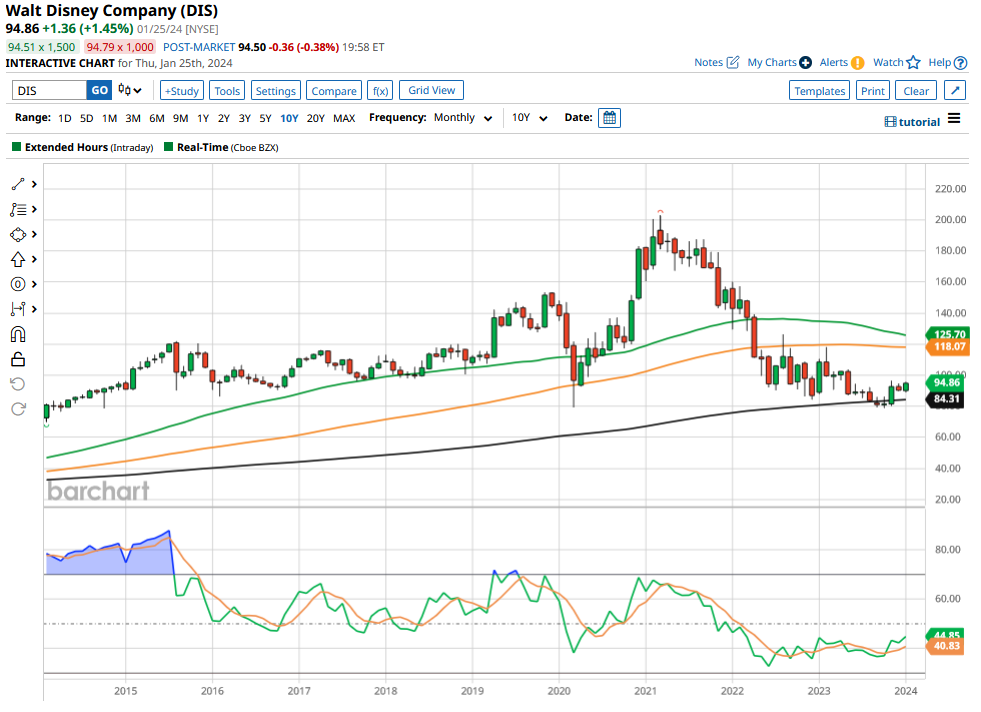981x712 pixels.
Task: Click the arrow shape annotation tool
Action: (18, 259)
